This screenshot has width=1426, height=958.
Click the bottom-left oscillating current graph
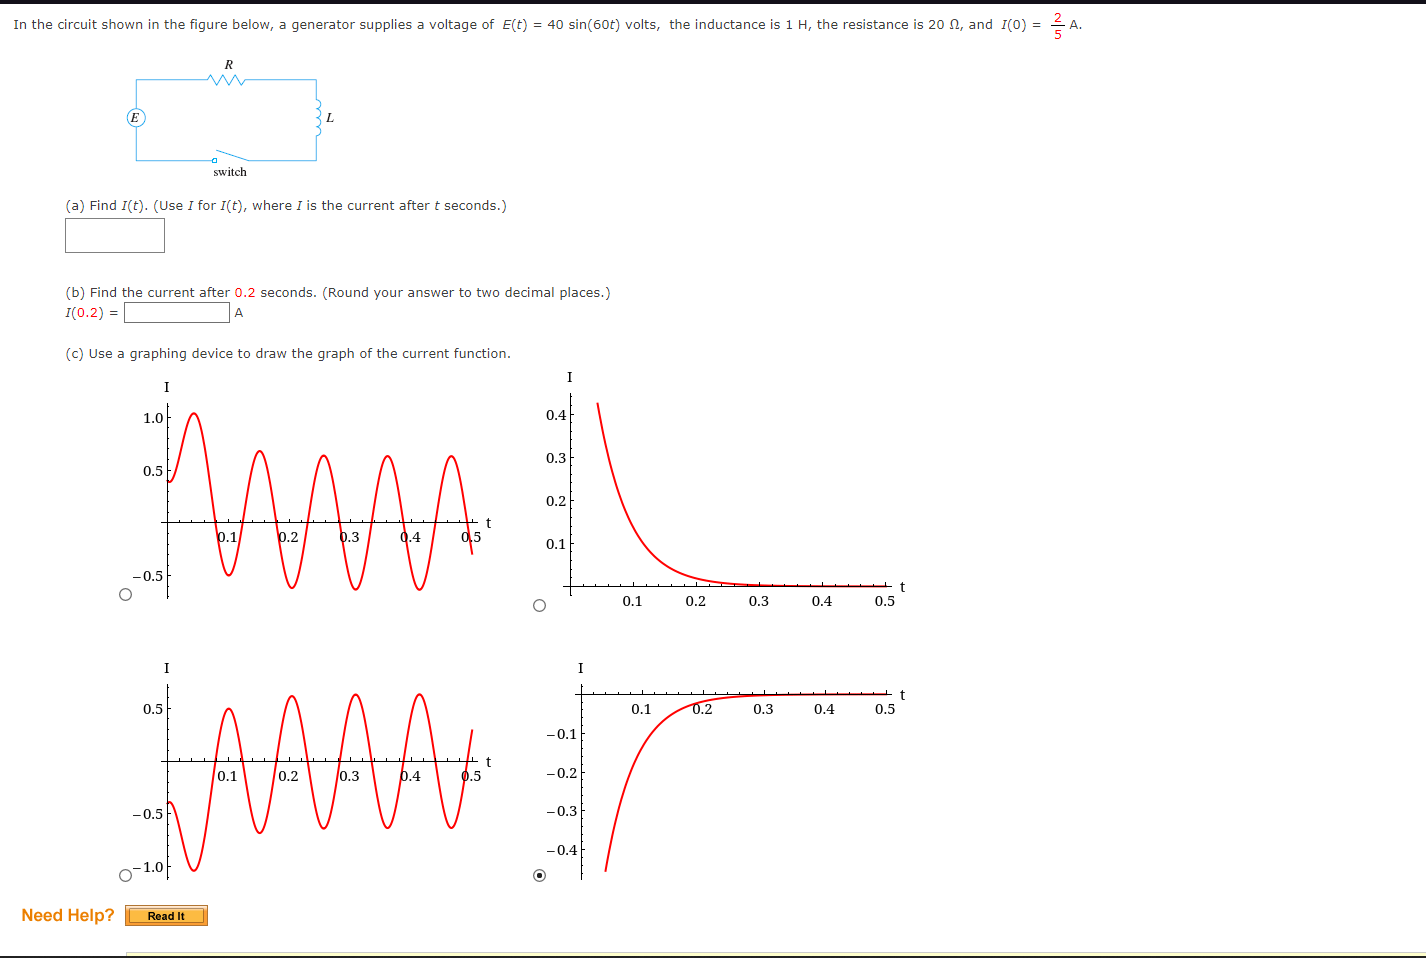click(313, 770)
